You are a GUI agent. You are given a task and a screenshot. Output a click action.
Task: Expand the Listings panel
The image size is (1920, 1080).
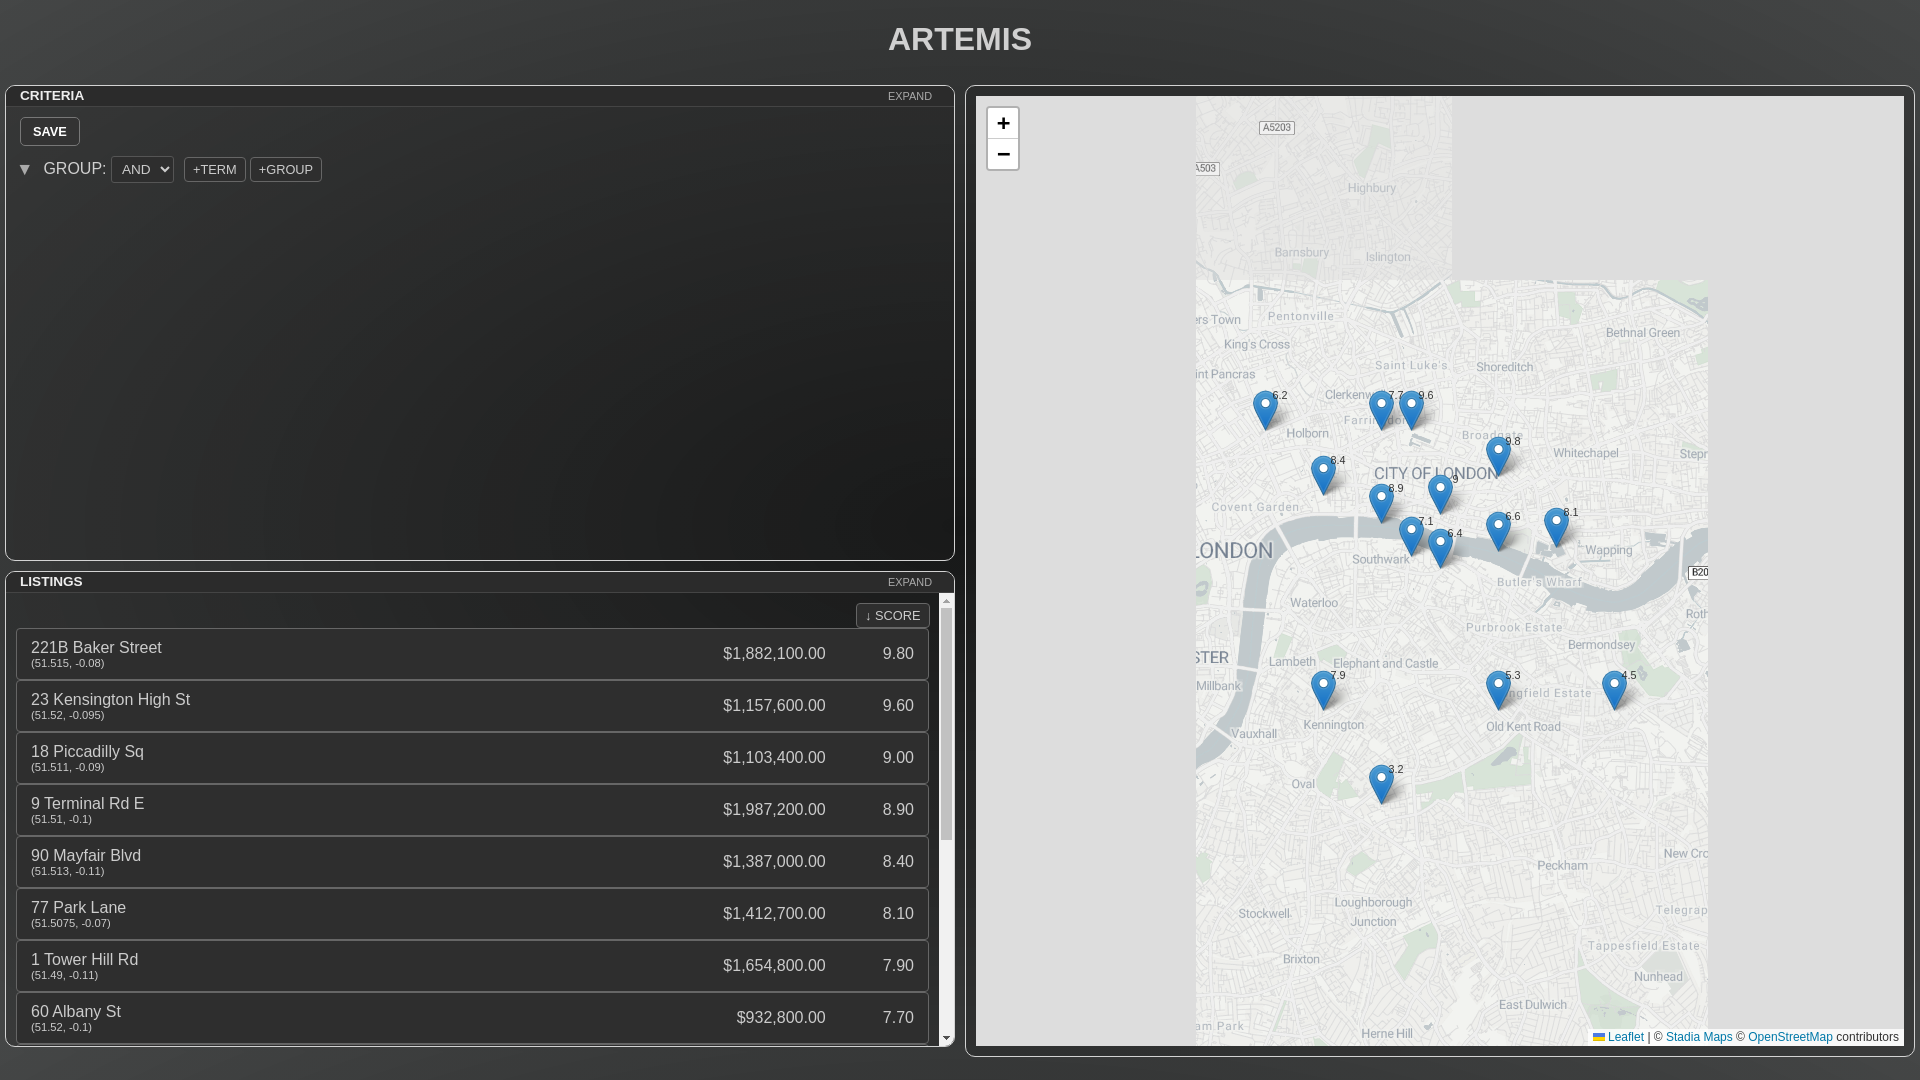pyautogui.click(x=910, y=582)
